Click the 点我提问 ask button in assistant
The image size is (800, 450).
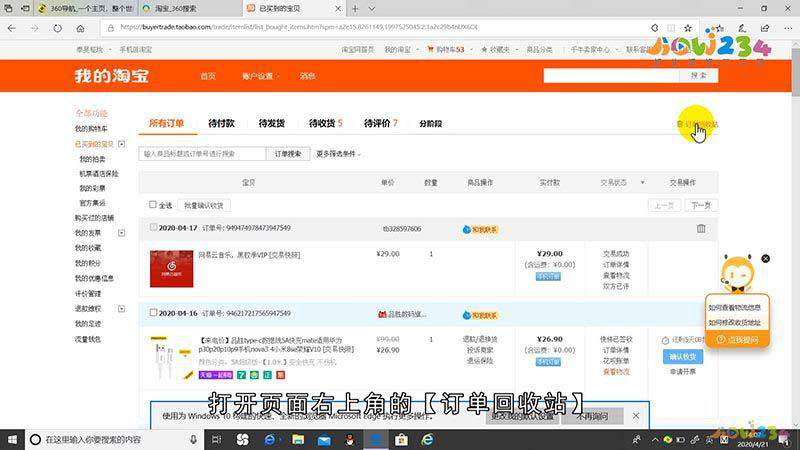pos(737,340)
